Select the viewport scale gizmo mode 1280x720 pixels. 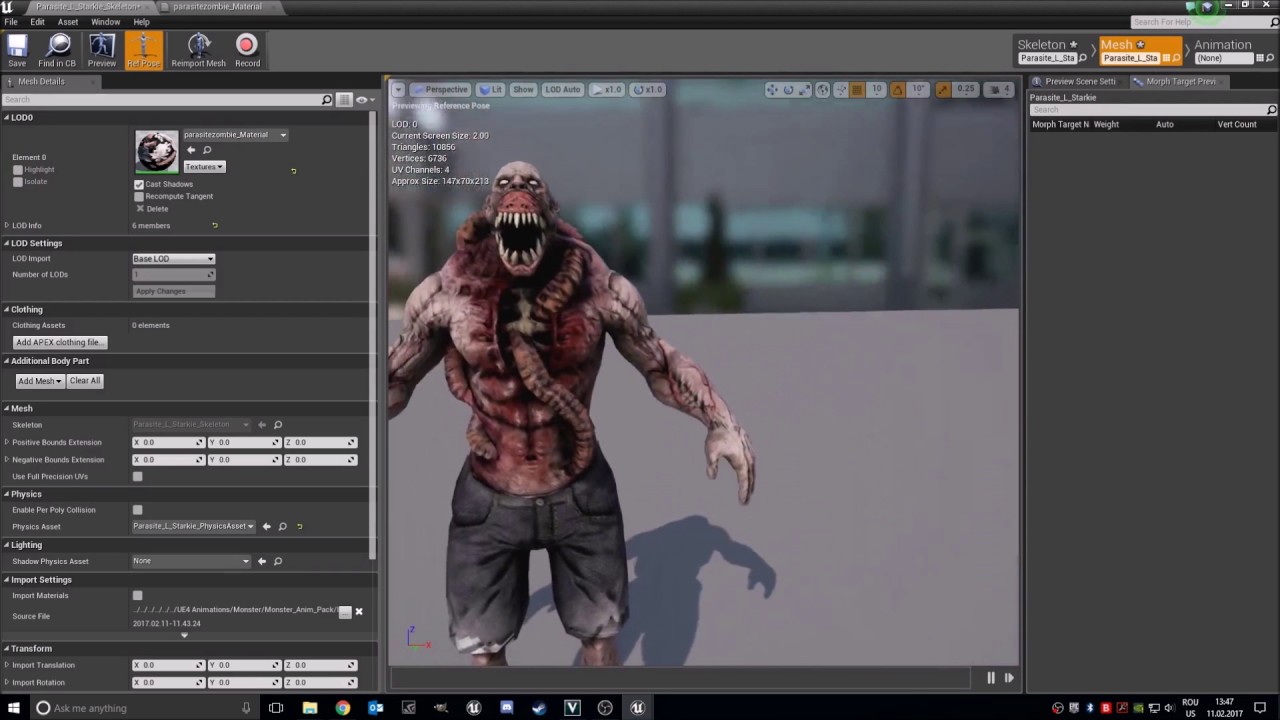(804, 90)
